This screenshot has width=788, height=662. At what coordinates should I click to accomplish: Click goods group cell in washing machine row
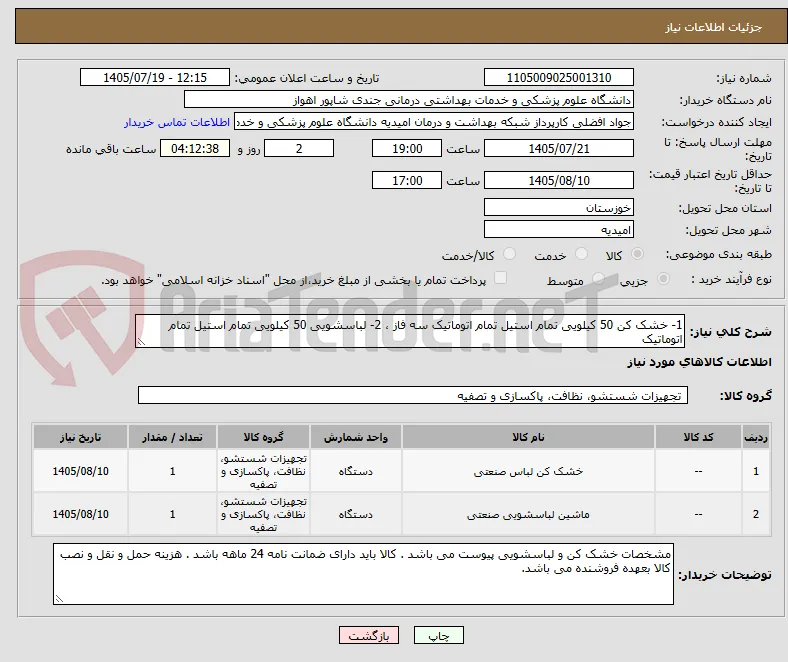[263, 514]
